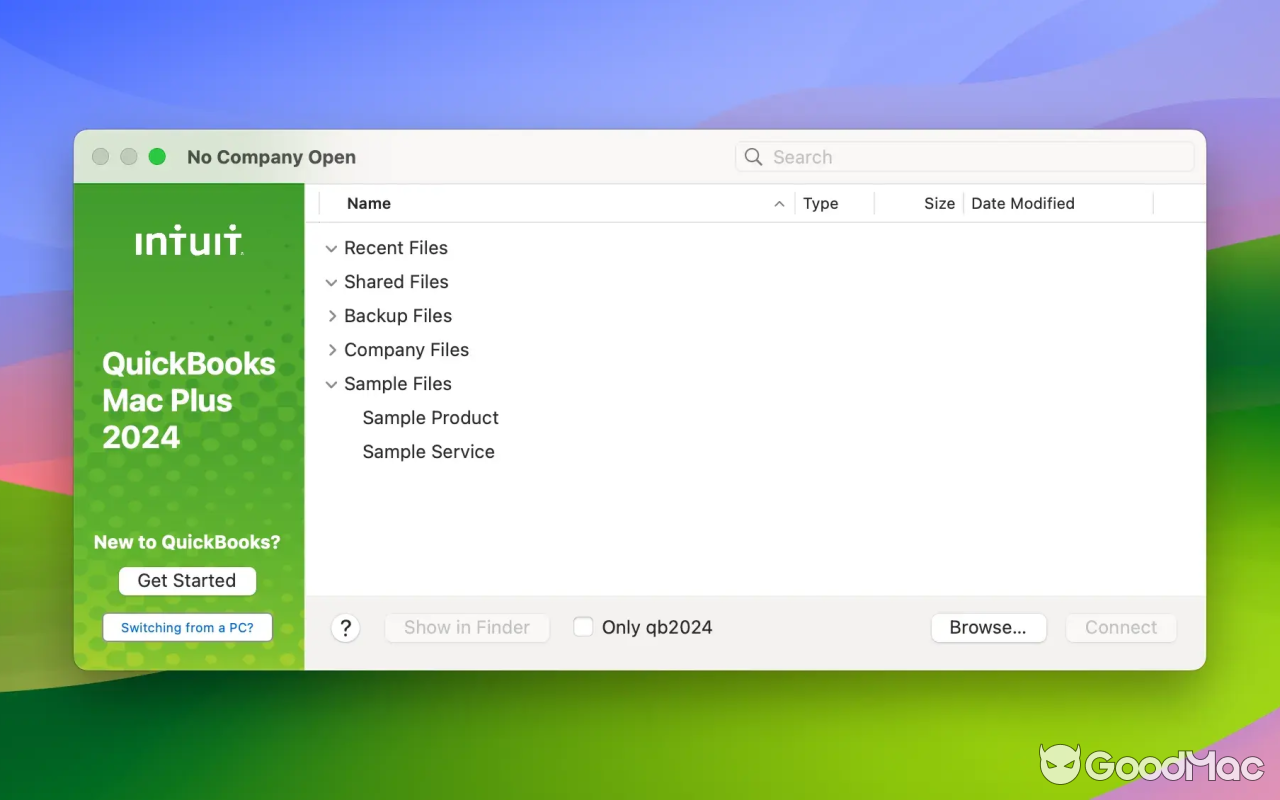Click the sort arrow on the Name column
This screenshot has height=800, width=1280.
pos(779,203)
